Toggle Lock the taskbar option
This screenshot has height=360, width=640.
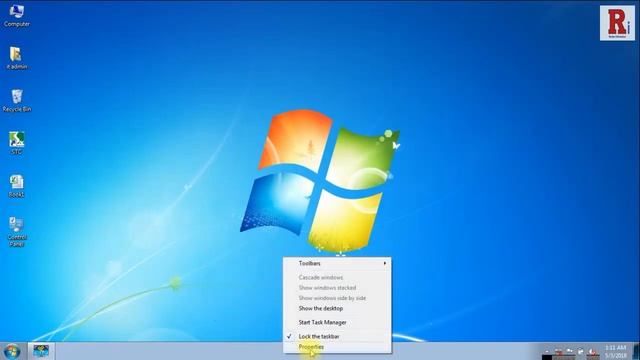[337, 336]
